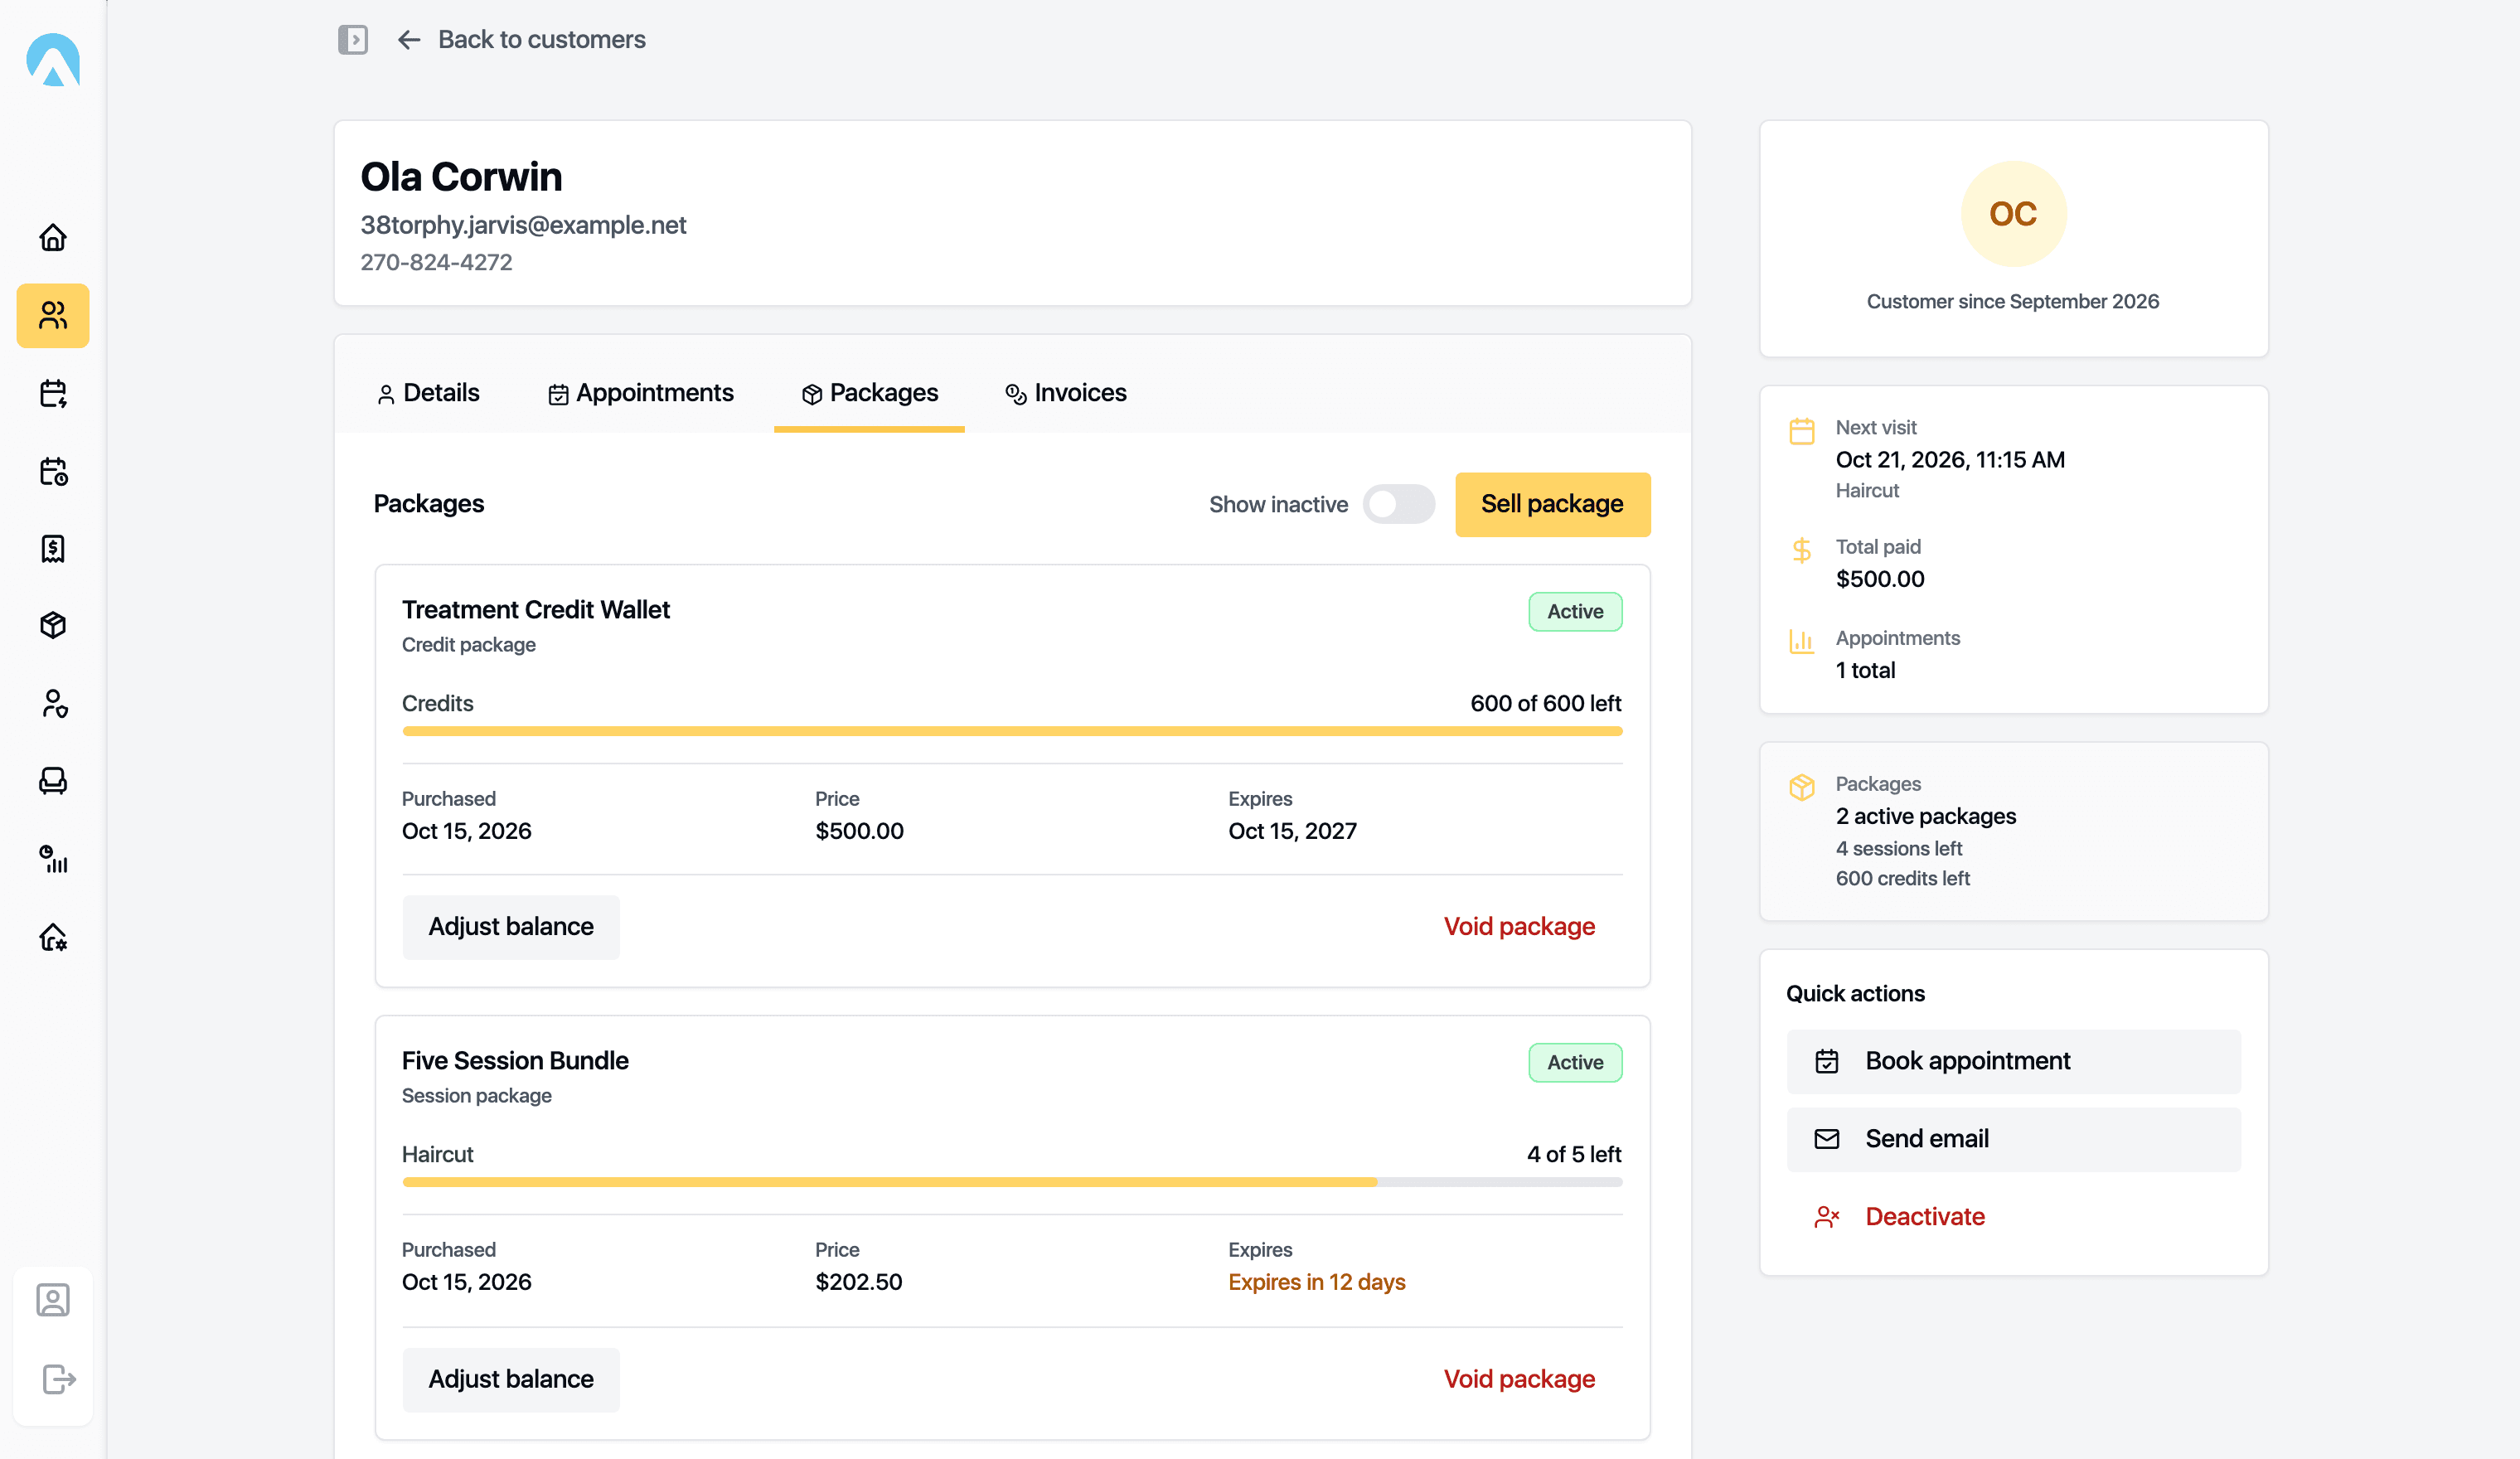
Task: Toggle the Show inactive switch
Action: (x=1398, y=504)
